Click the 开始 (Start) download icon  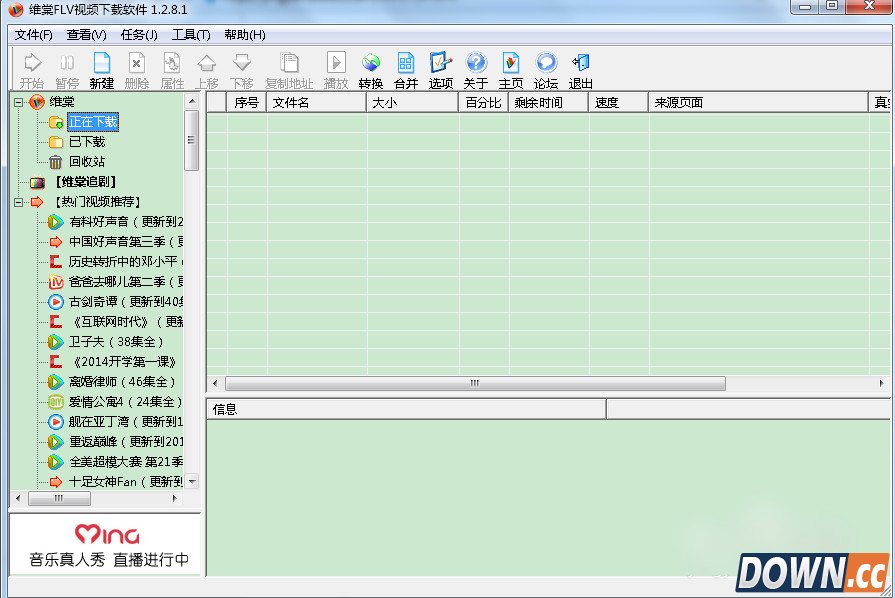click(31, 67)
